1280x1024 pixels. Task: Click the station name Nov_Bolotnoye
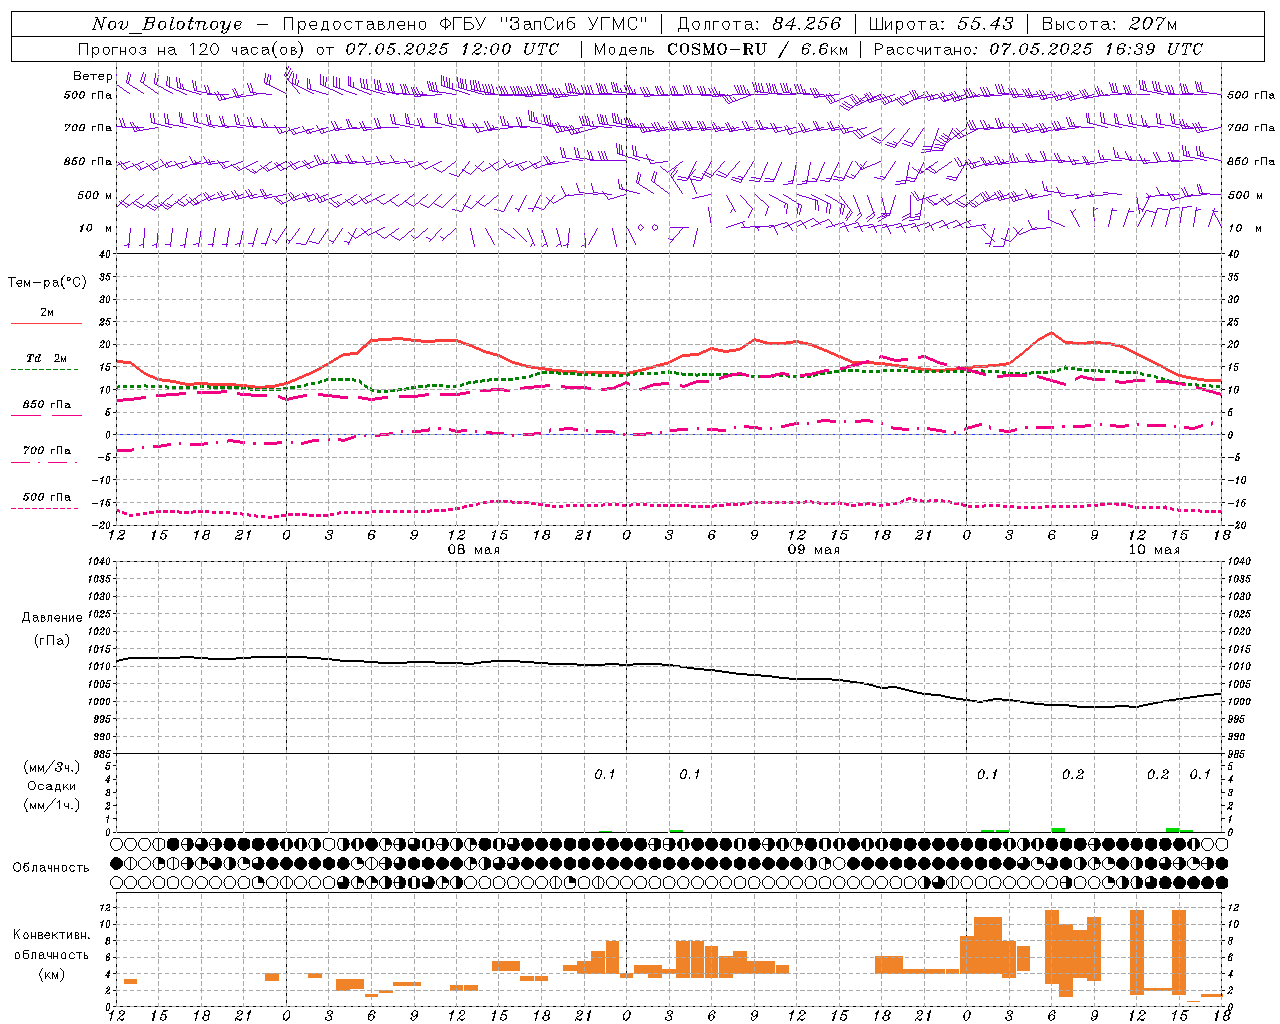167,24
